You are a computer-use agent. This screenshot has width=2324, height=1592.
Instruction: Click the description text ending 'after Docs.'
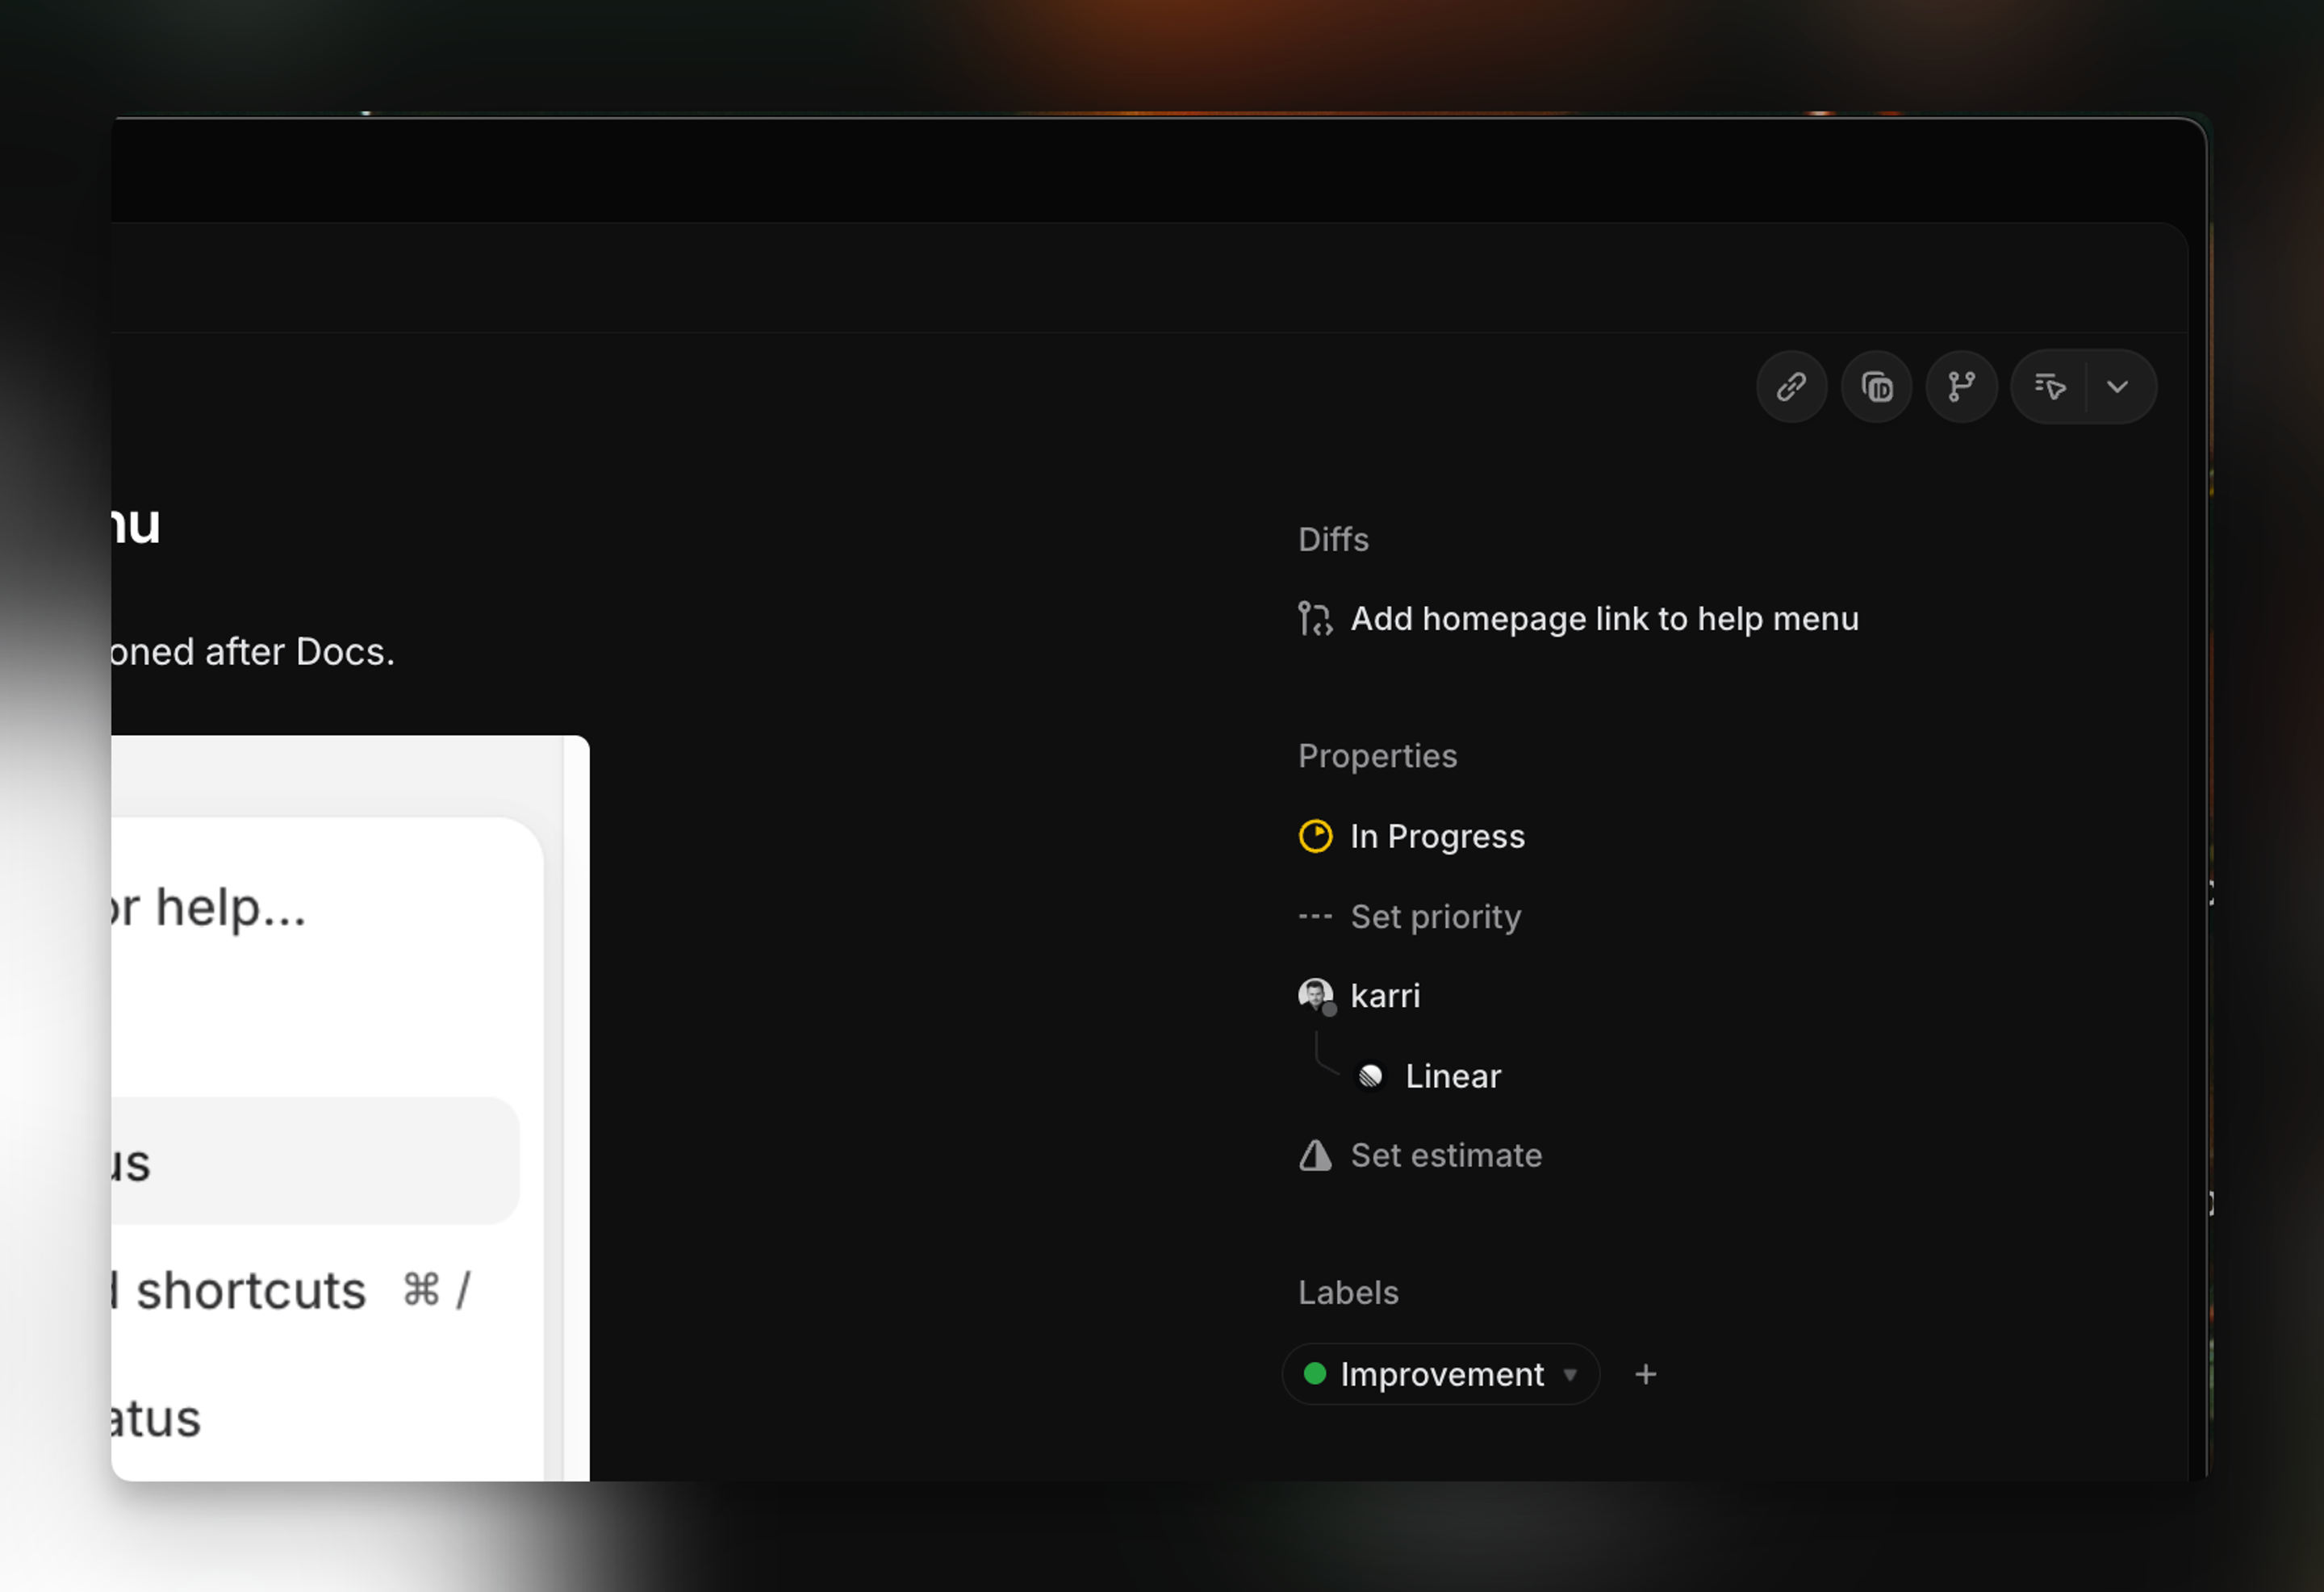(x=253, y=652)
